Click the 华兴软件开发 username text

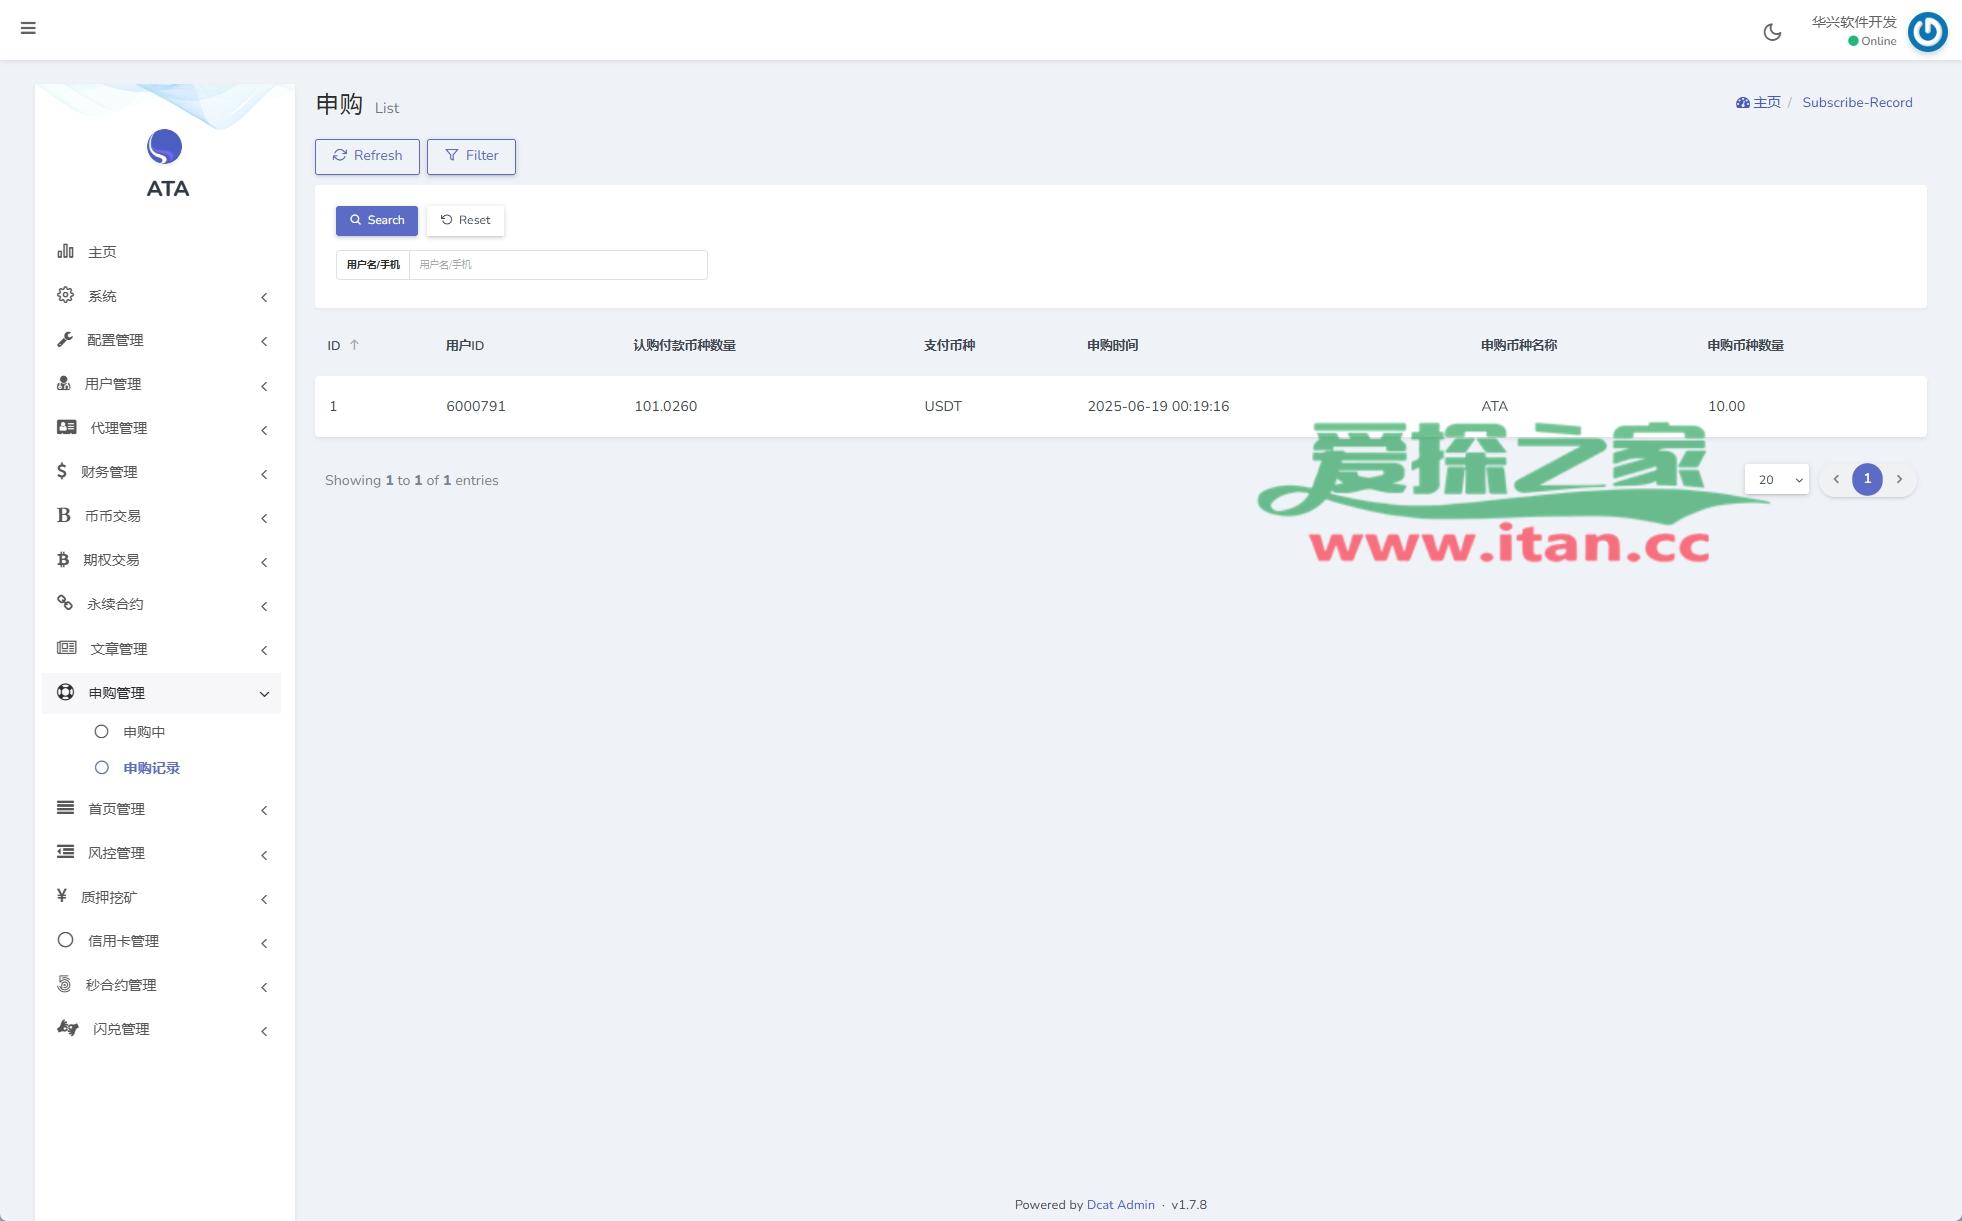(x=1854, y=22)
